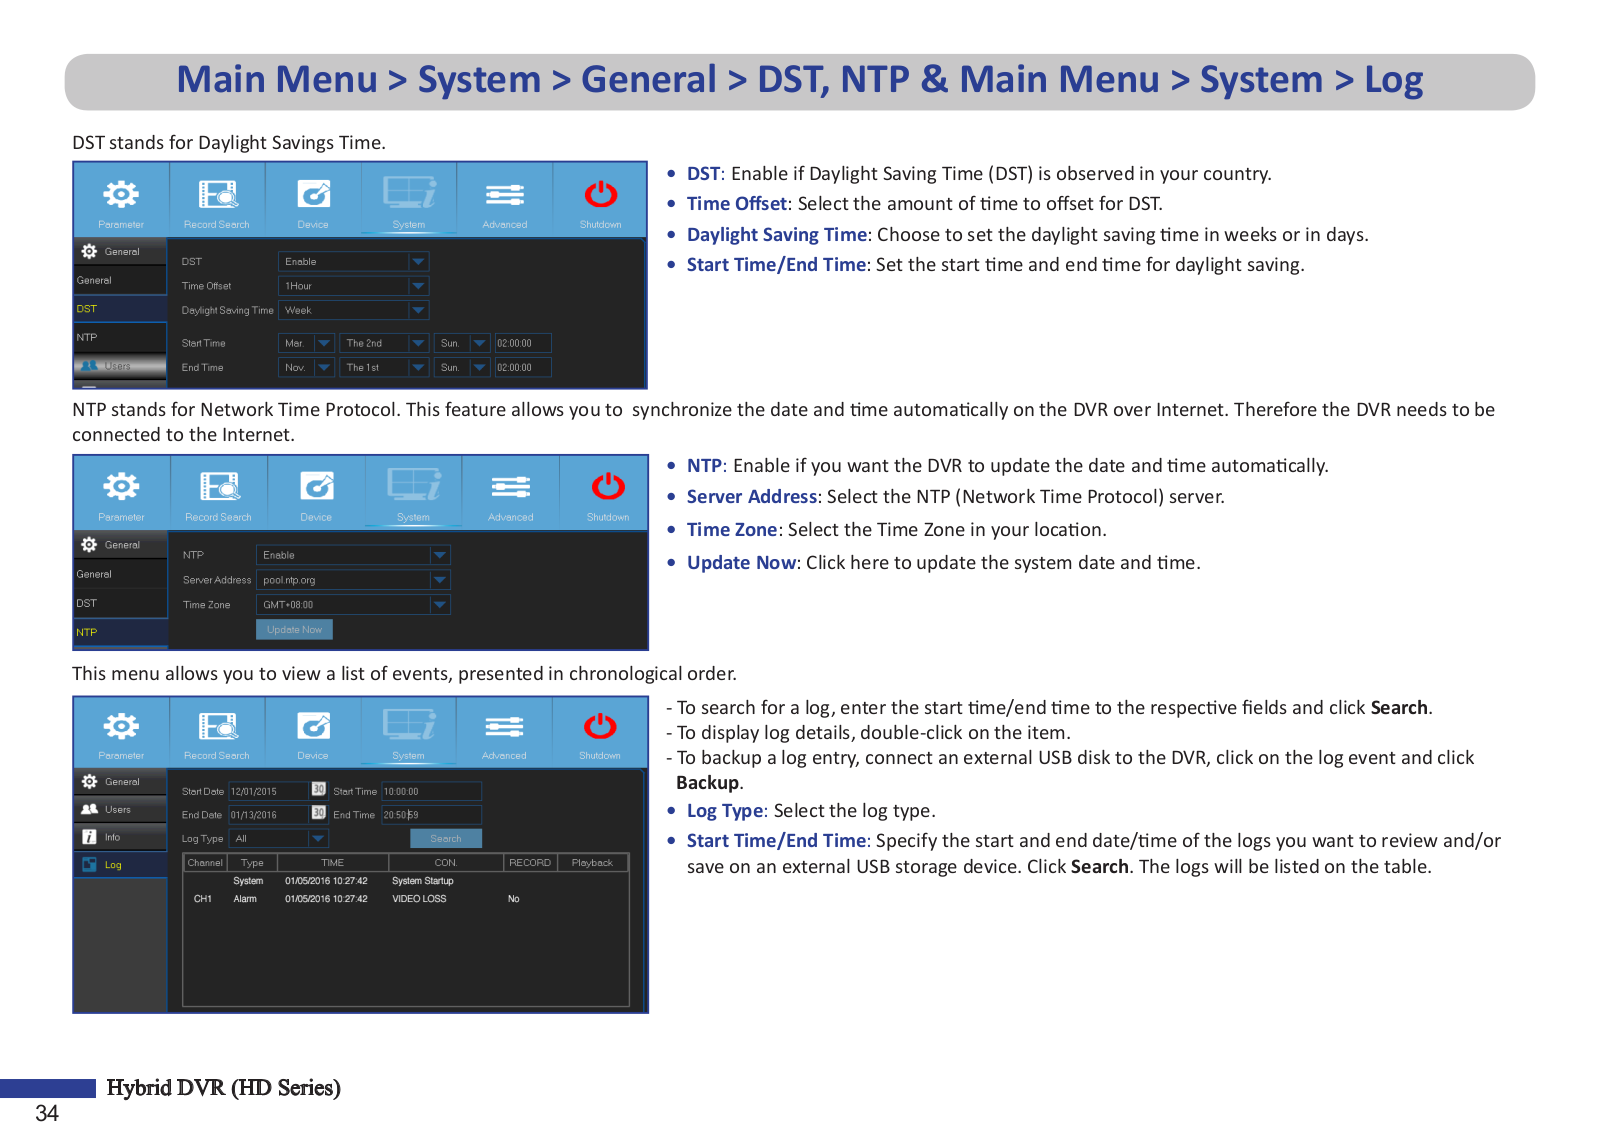Screen dimensions: 1600x1132
Task: Open Record Search icon in DST settings screenshot
Action: (x=217, y=194)
